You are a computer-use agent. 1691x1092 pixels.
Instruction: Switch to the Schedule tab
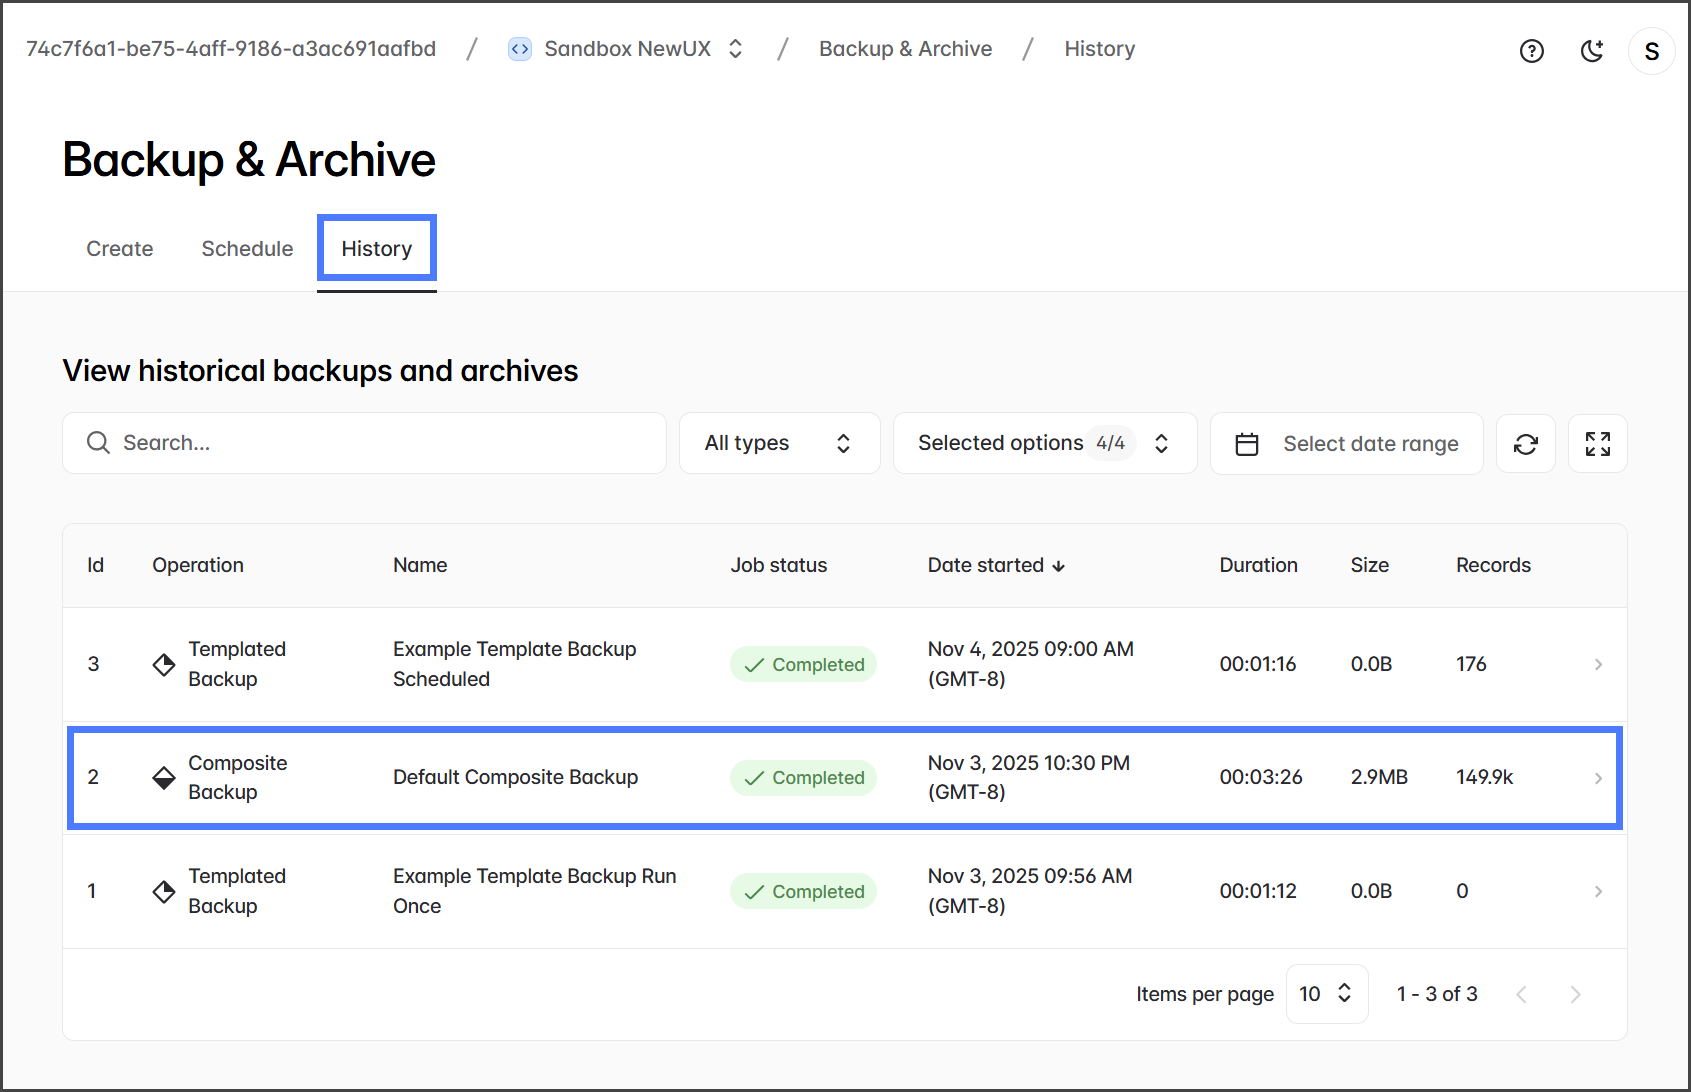coord(247,249)
